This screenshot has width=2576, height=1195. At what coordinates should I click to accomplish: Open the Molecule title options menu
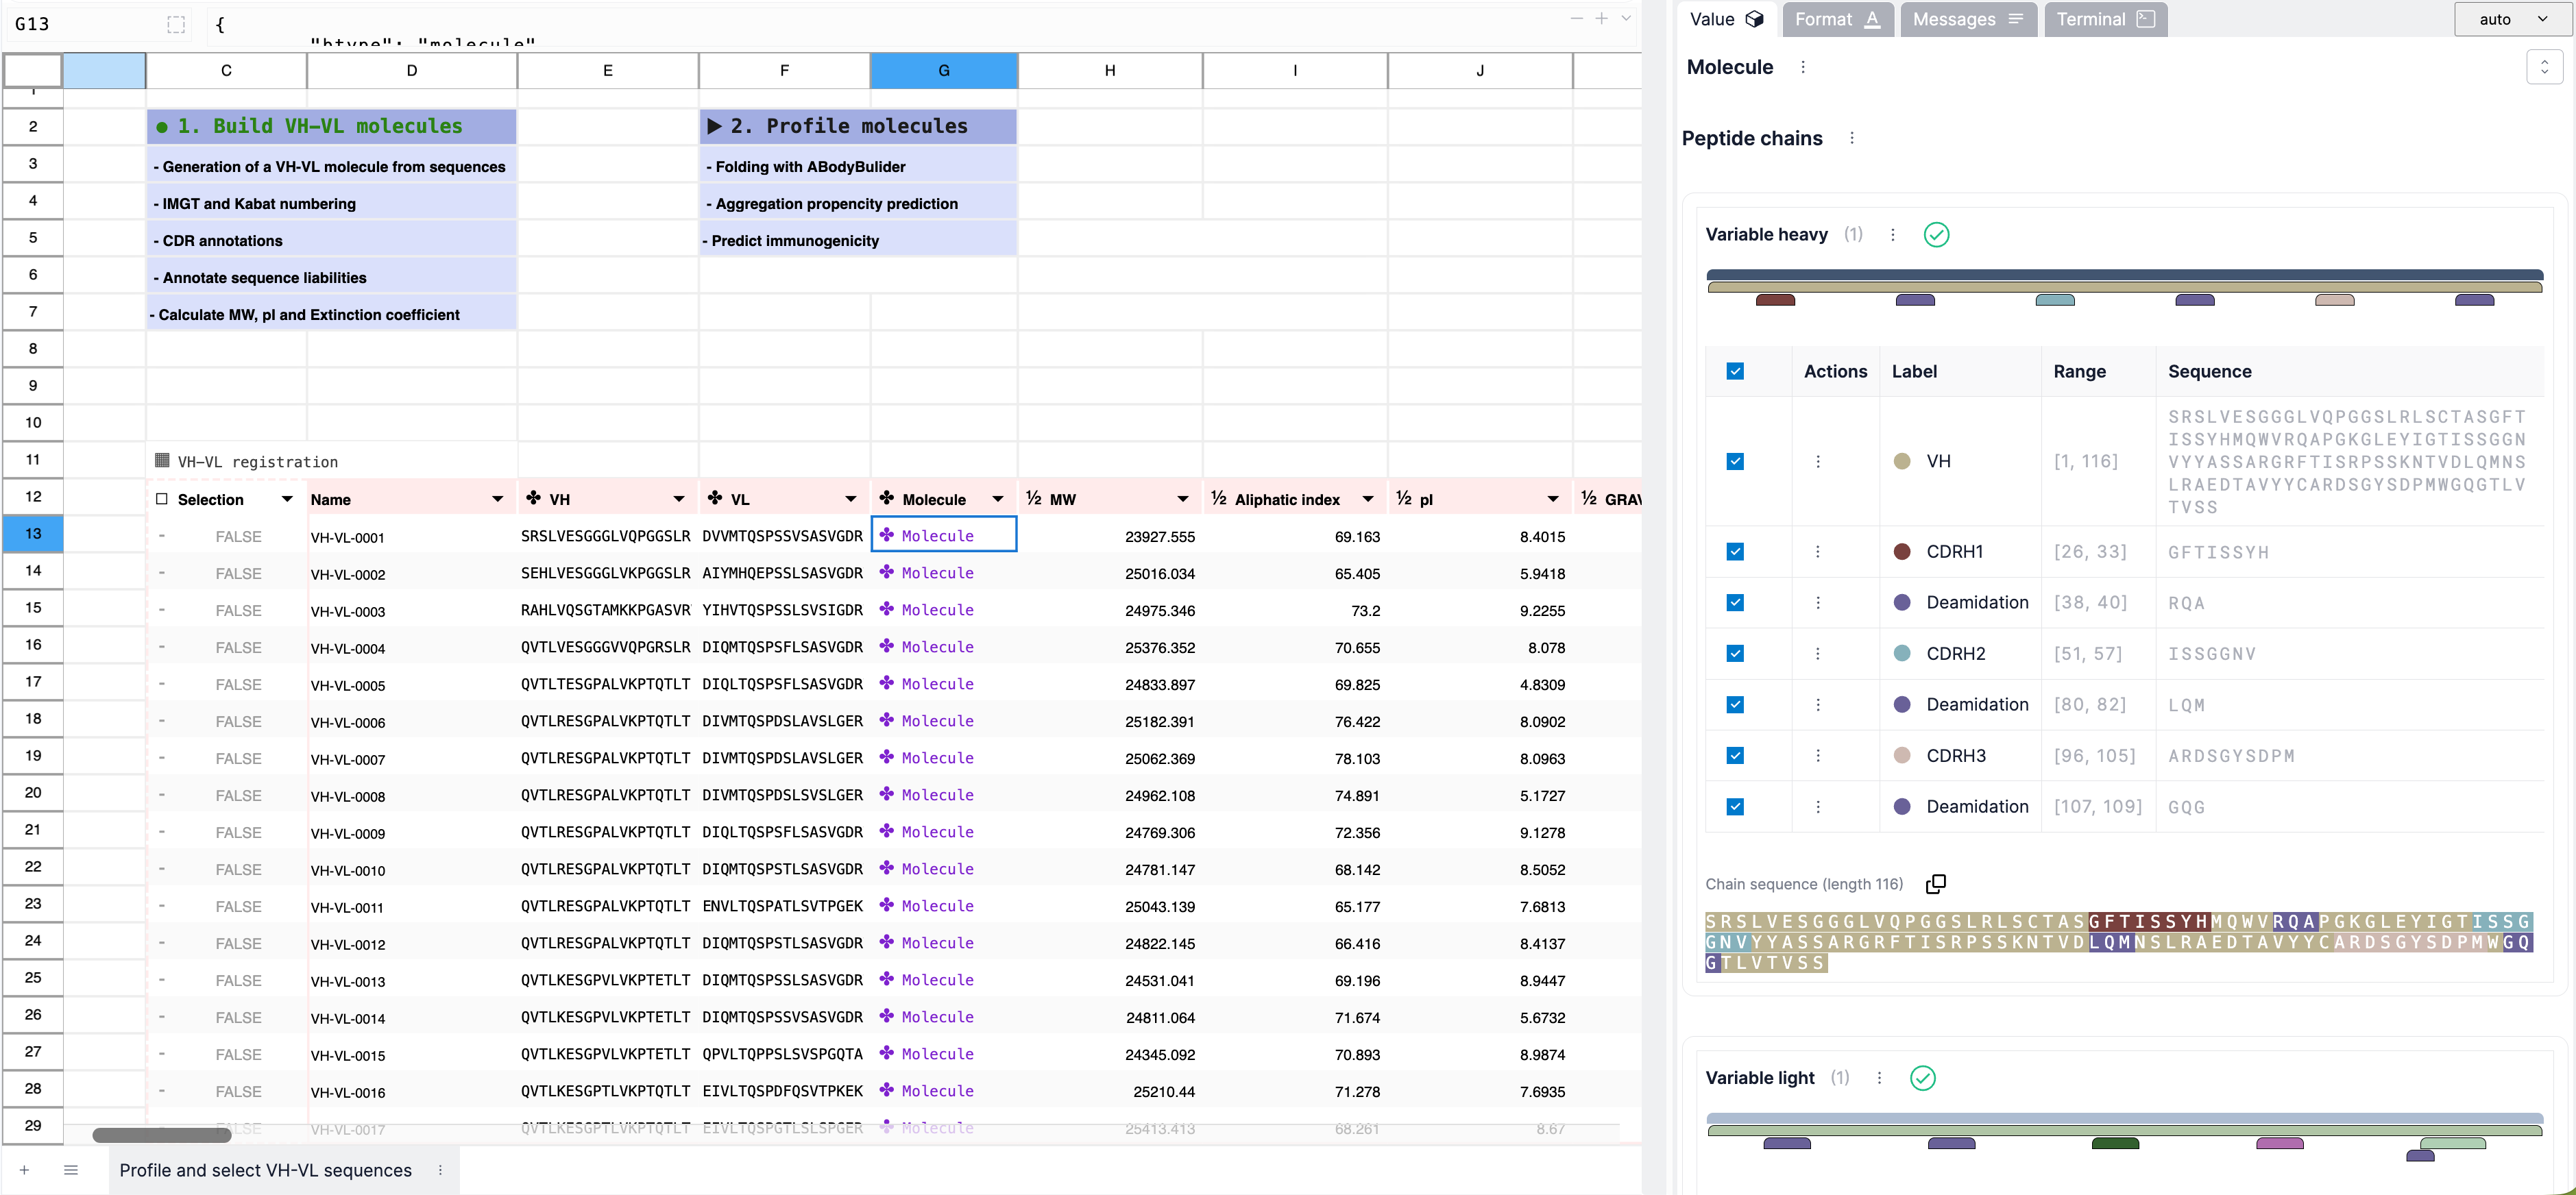[1803, 67]
